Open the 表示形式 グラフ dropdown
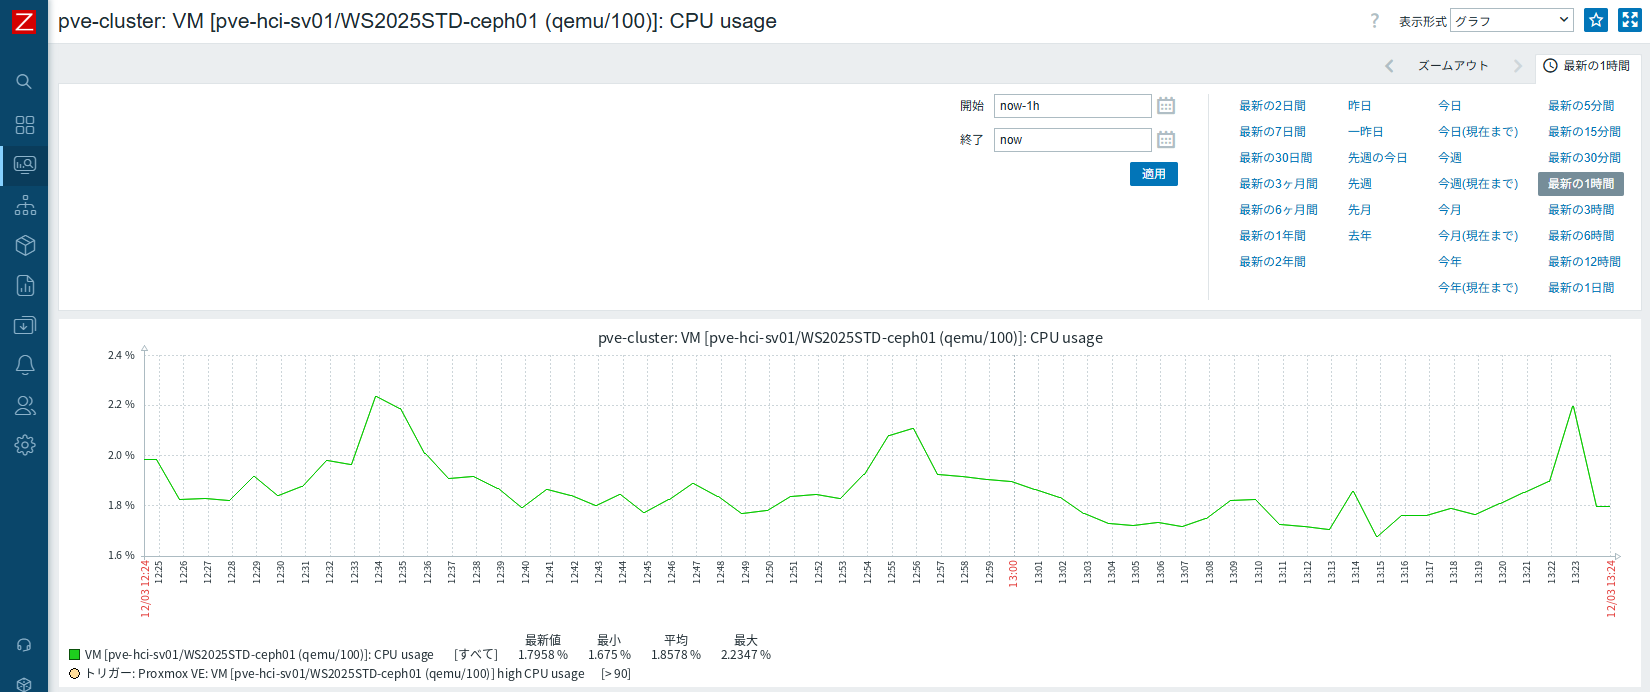This screenshot has width=1650, height=692. (1511, 20)
